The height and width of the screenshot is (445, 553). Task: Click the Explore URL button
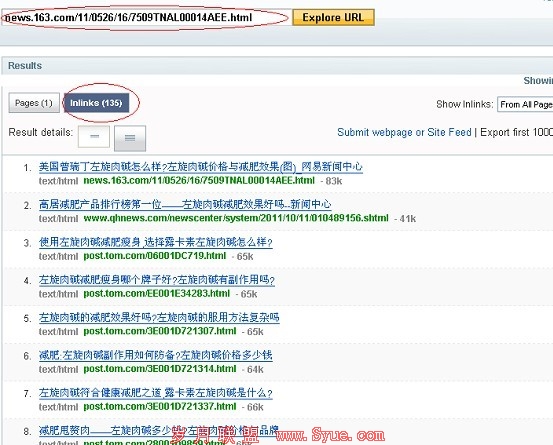(x=333, y=17)
